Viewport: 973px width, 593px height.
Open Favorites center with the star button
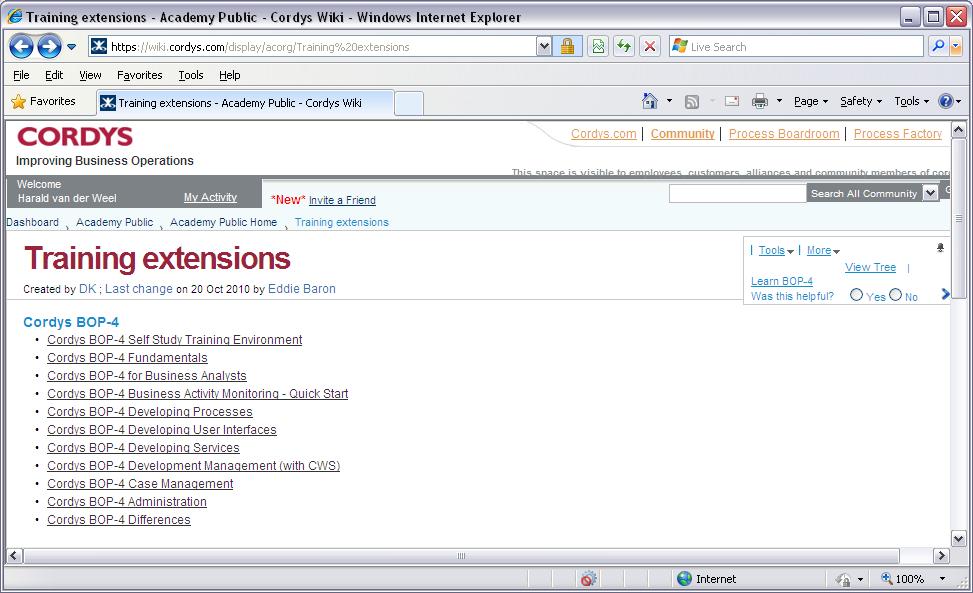[43, 101]
